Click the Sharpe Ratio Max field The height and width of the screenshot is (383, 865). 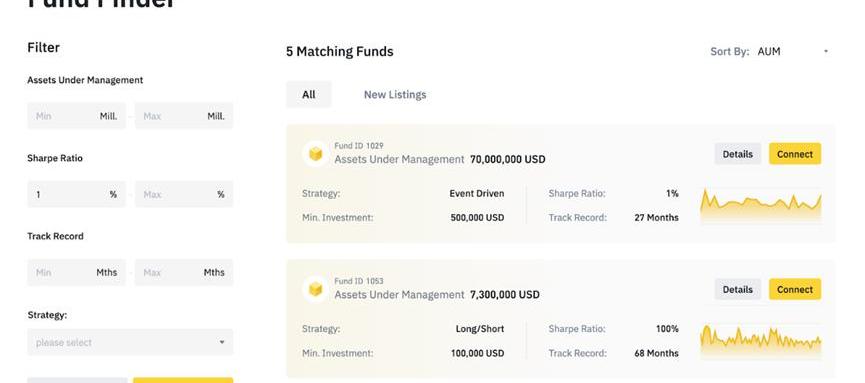[x=184, y=194]
